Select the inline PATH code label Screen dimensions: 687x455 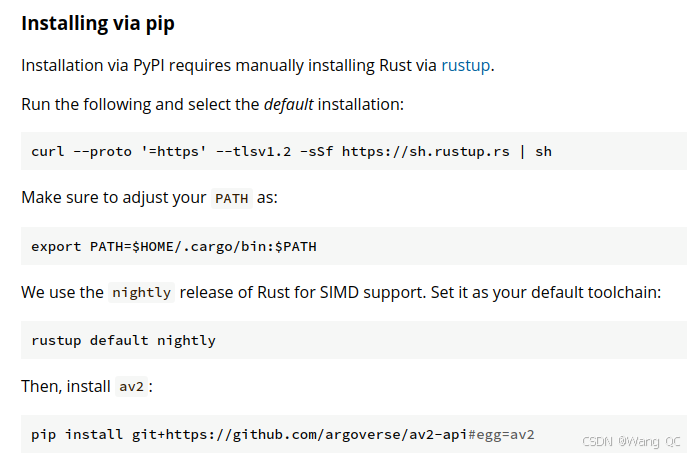[232, 199]
